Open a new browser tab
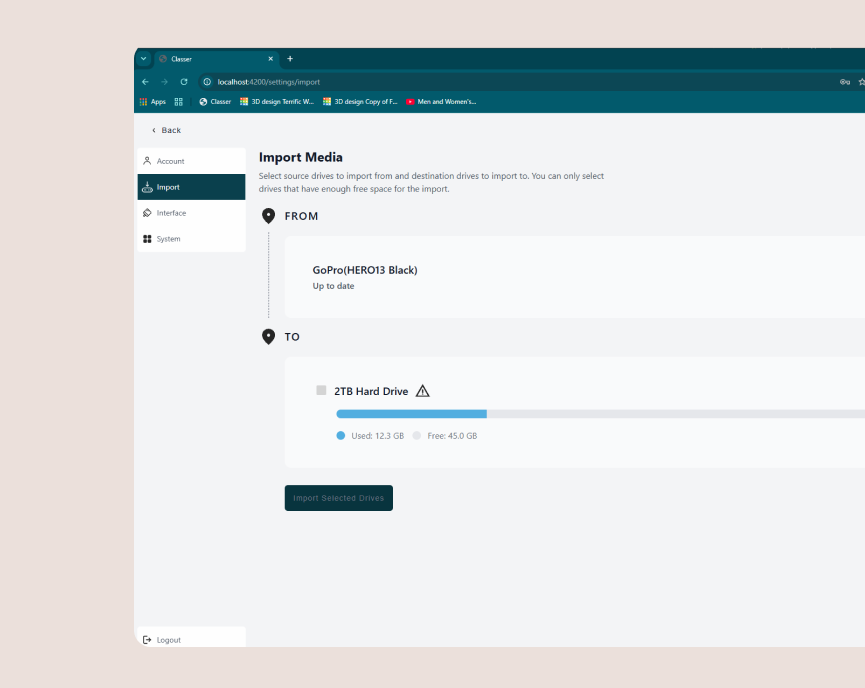This screenshot has height=688, width=865. (x=290, y=58)
